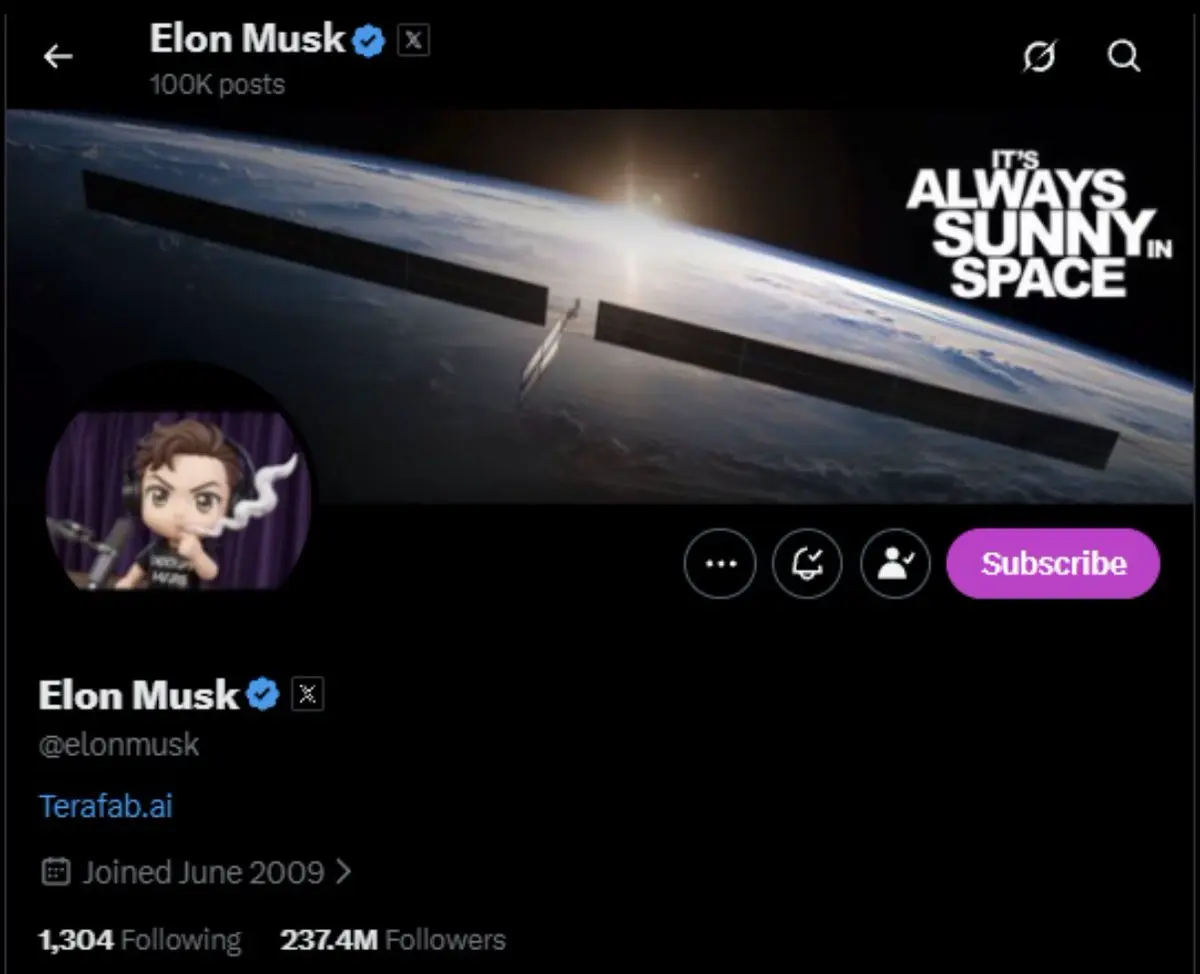Toggle post notifications bell icon

click(x=808, y=564)
